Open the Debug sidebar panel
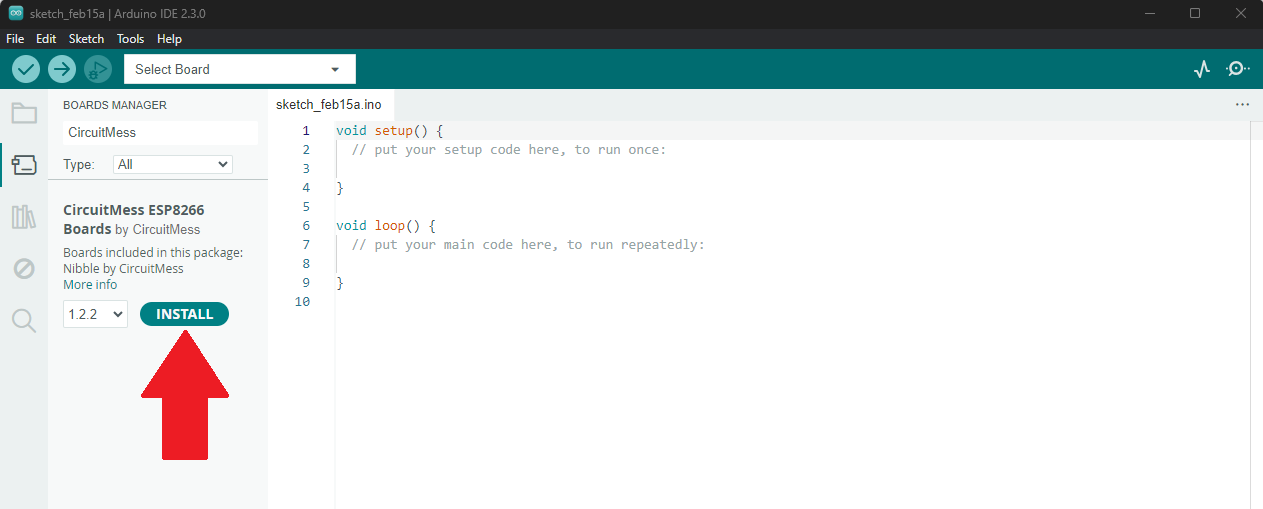1263x509 pixels. point(24,268)
